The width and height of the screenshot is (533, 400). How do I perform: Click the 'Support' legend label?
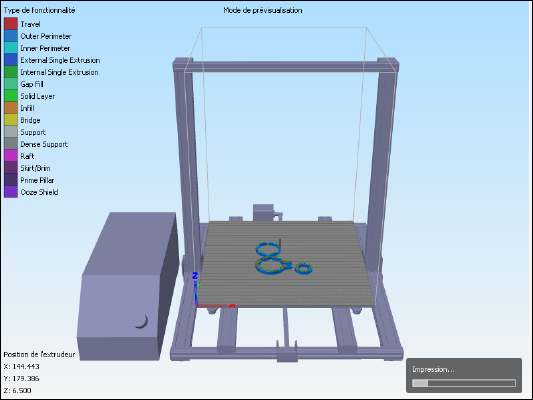coord(33,132)
